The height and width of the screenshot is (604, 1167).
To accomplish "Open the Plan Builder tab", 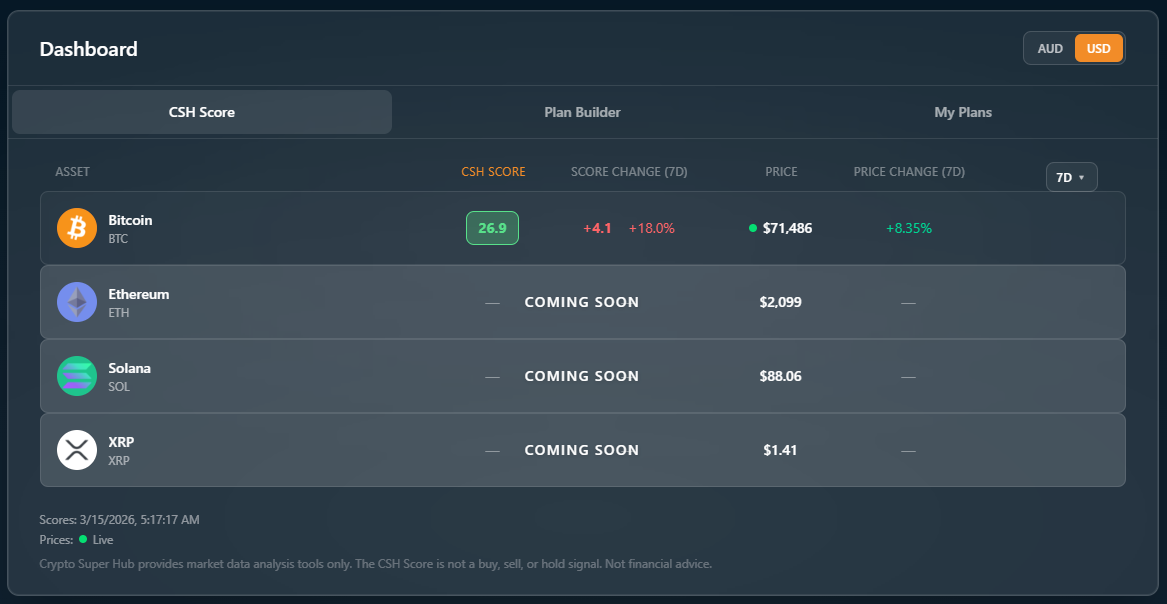I will coord(582,112).
